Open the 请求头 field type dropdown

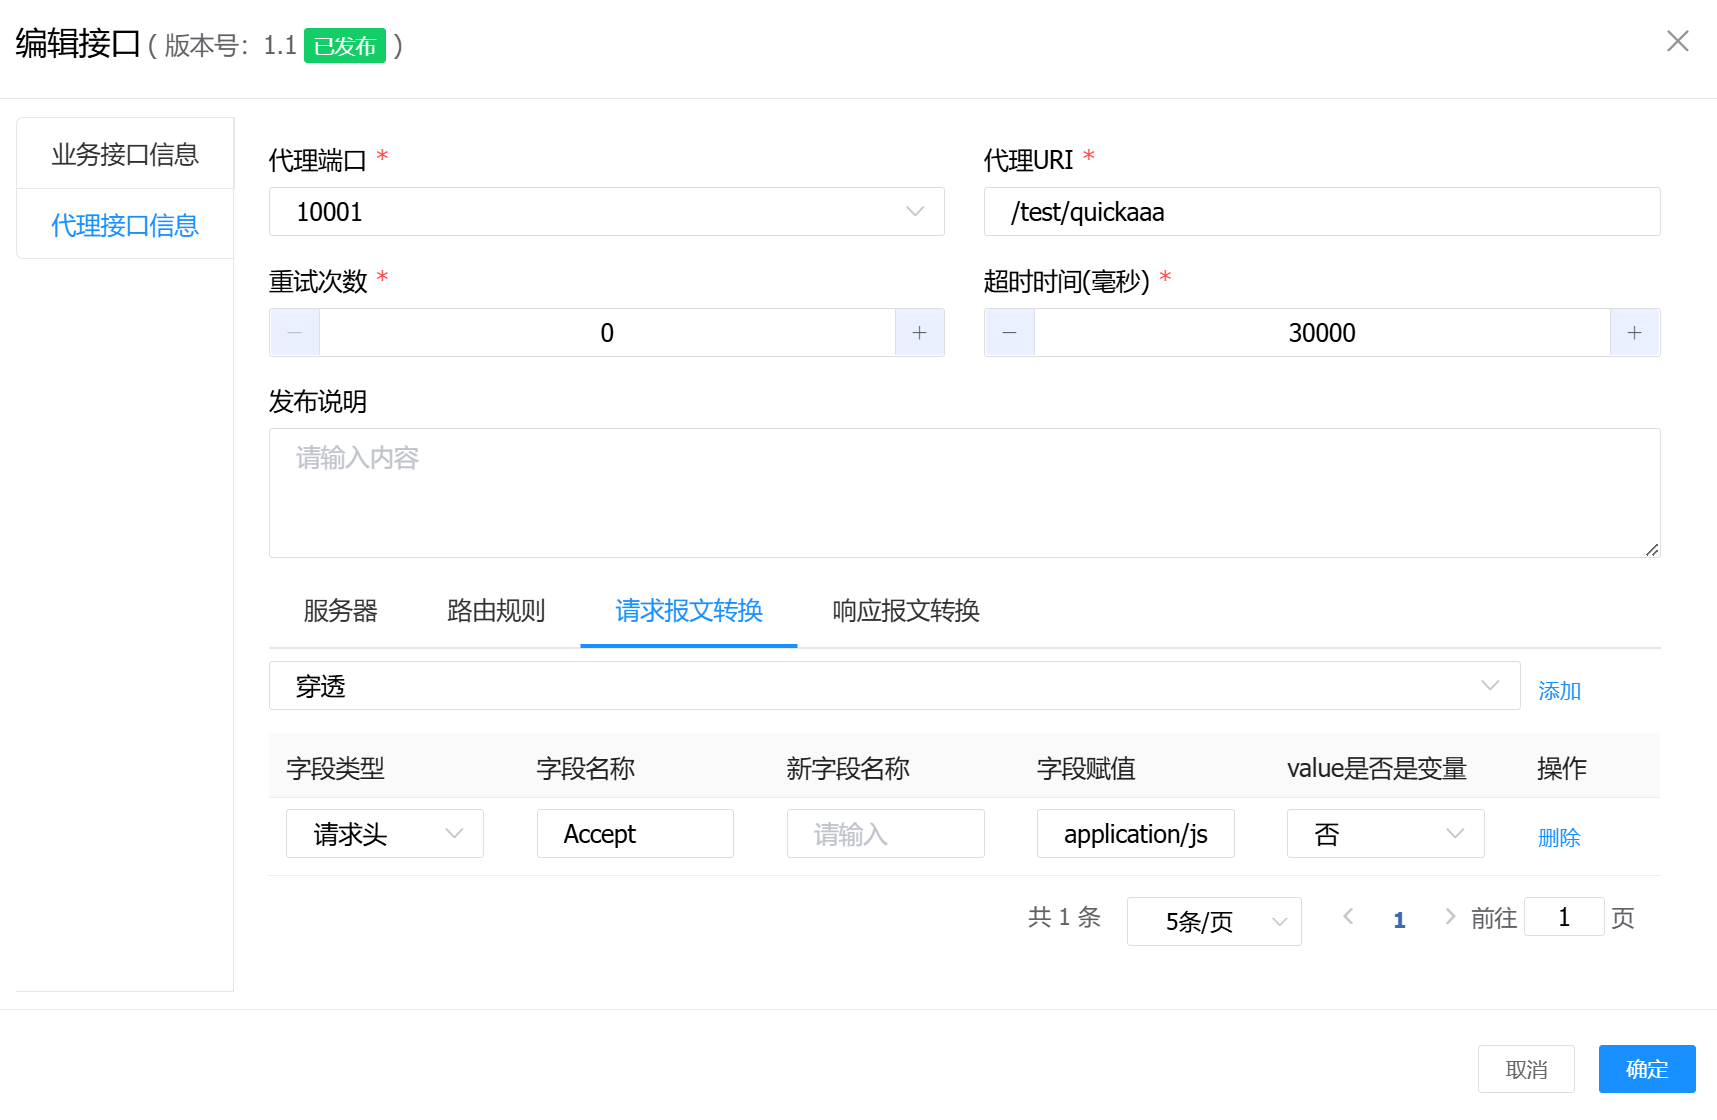tap(384, 834)
